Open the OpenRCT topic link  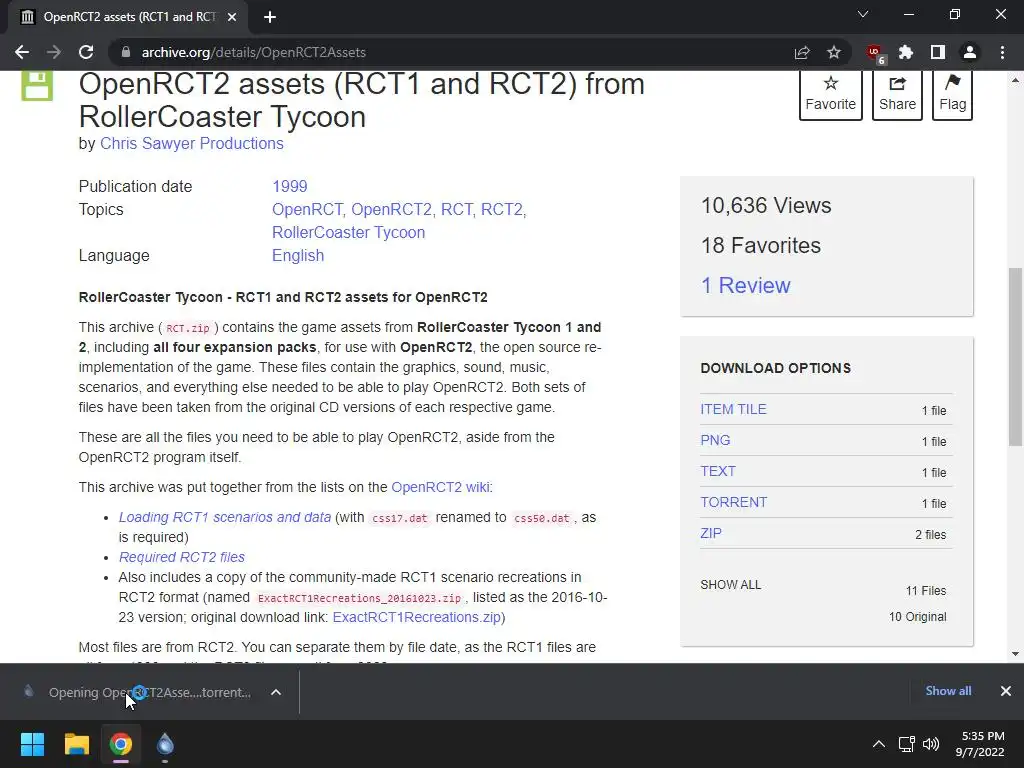[x=308, y=209]
